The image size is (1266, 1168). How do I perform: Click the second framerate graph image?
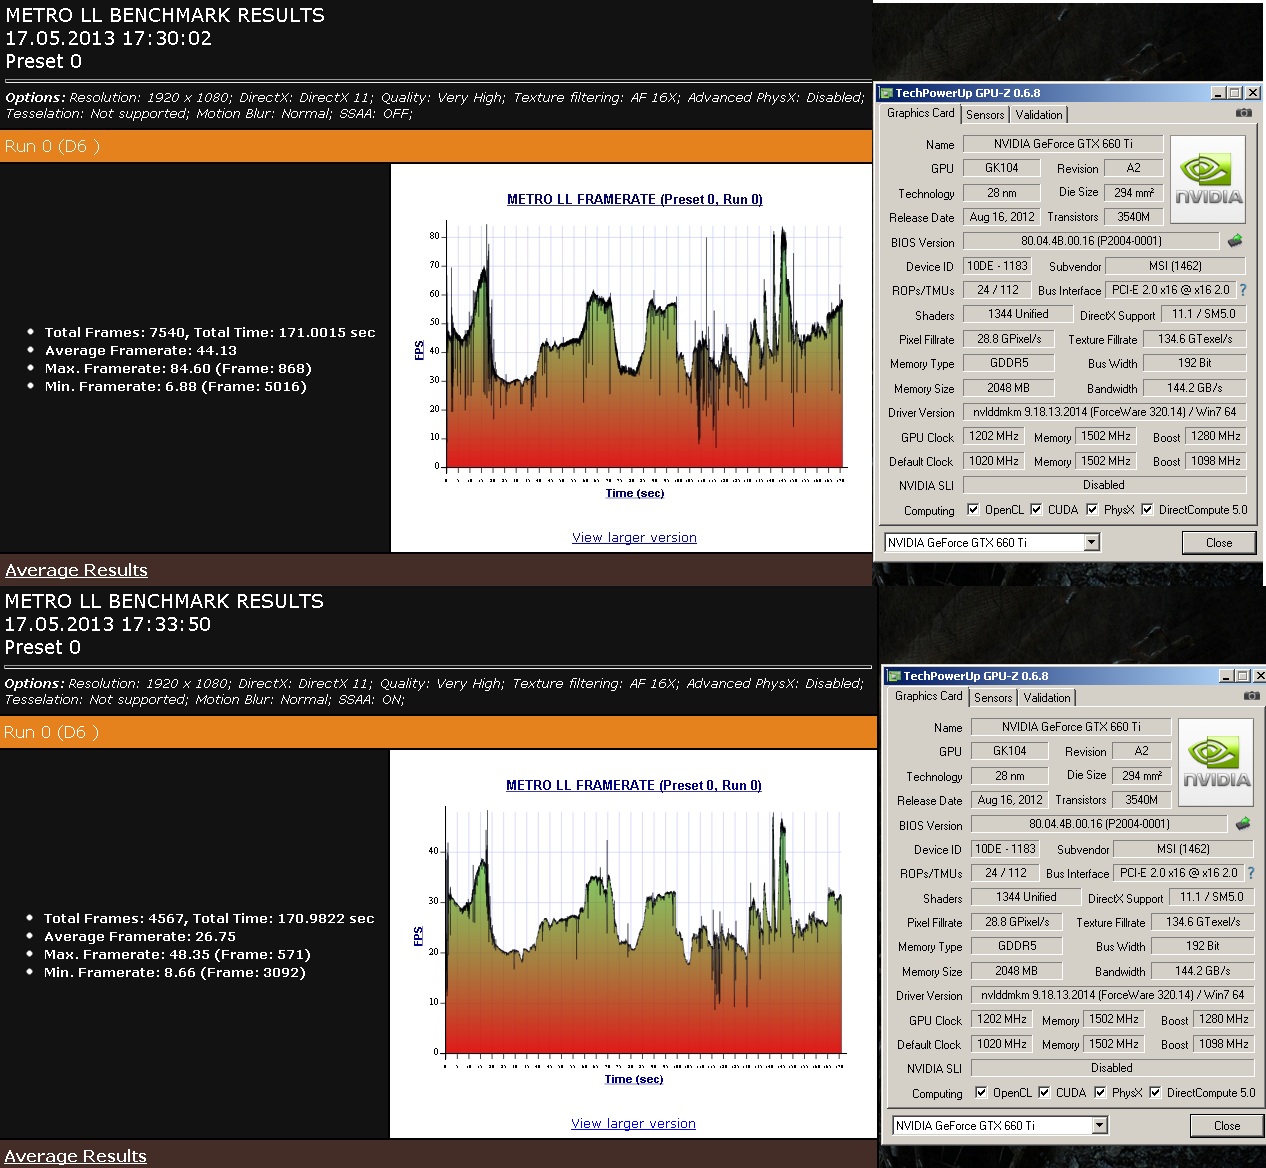pyautogui.click(x=631, y=944)
